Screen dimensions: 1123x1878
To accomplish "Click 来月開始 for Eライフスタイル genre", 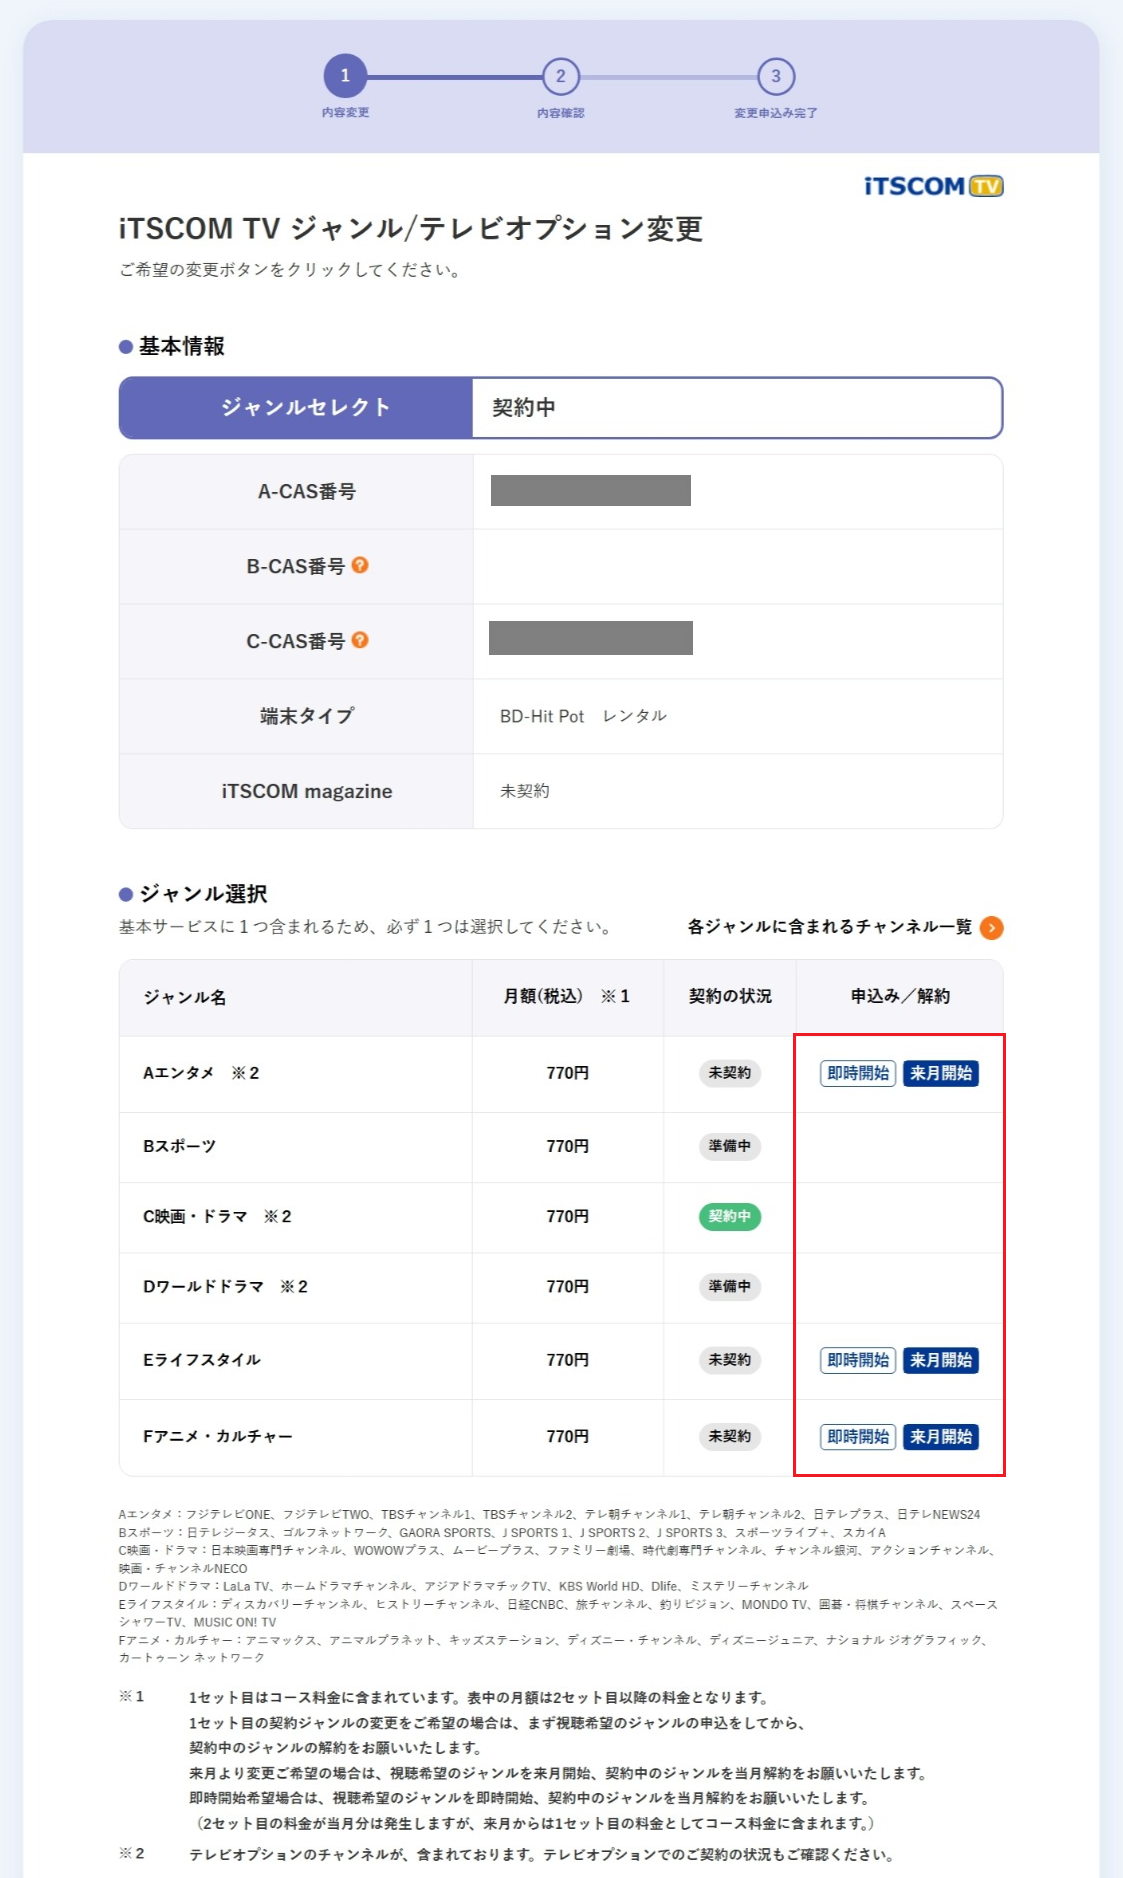I will 940,1360.
